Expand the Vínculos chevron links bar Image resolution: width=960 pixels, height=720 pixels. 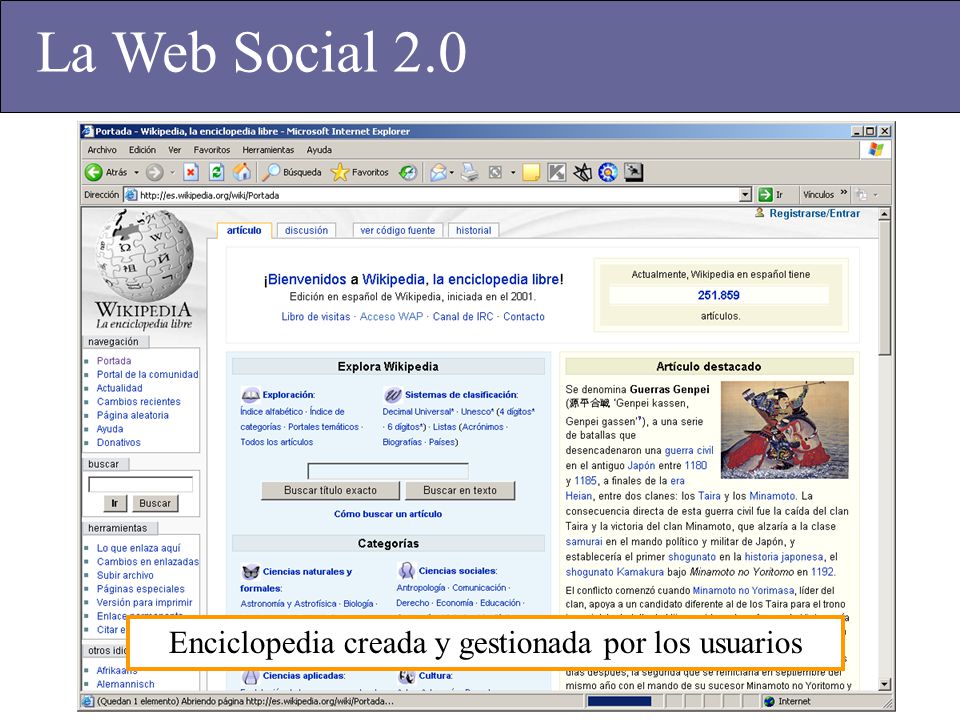844,193
